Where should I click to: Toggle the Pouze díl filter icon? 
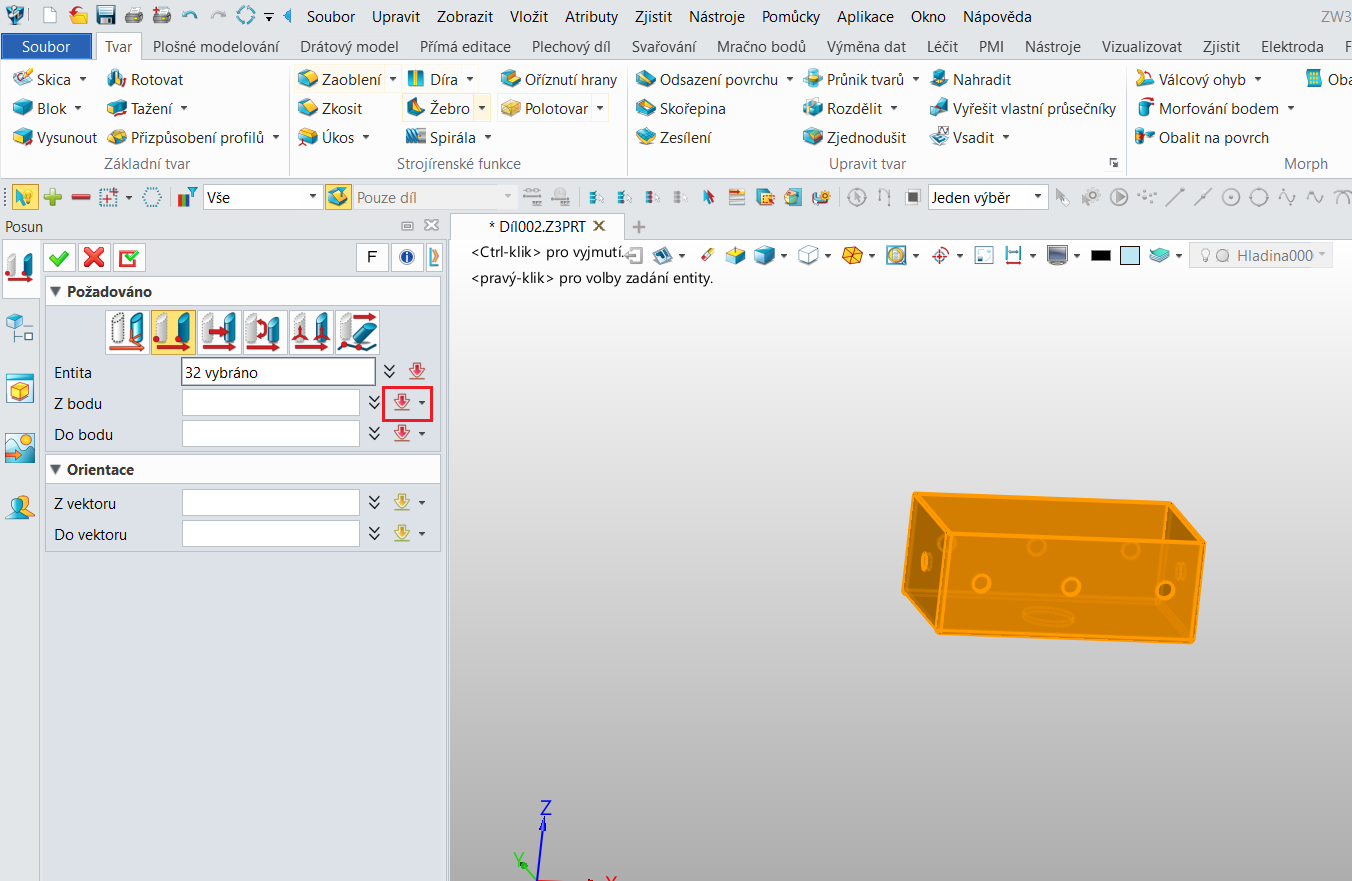point(339,198)
